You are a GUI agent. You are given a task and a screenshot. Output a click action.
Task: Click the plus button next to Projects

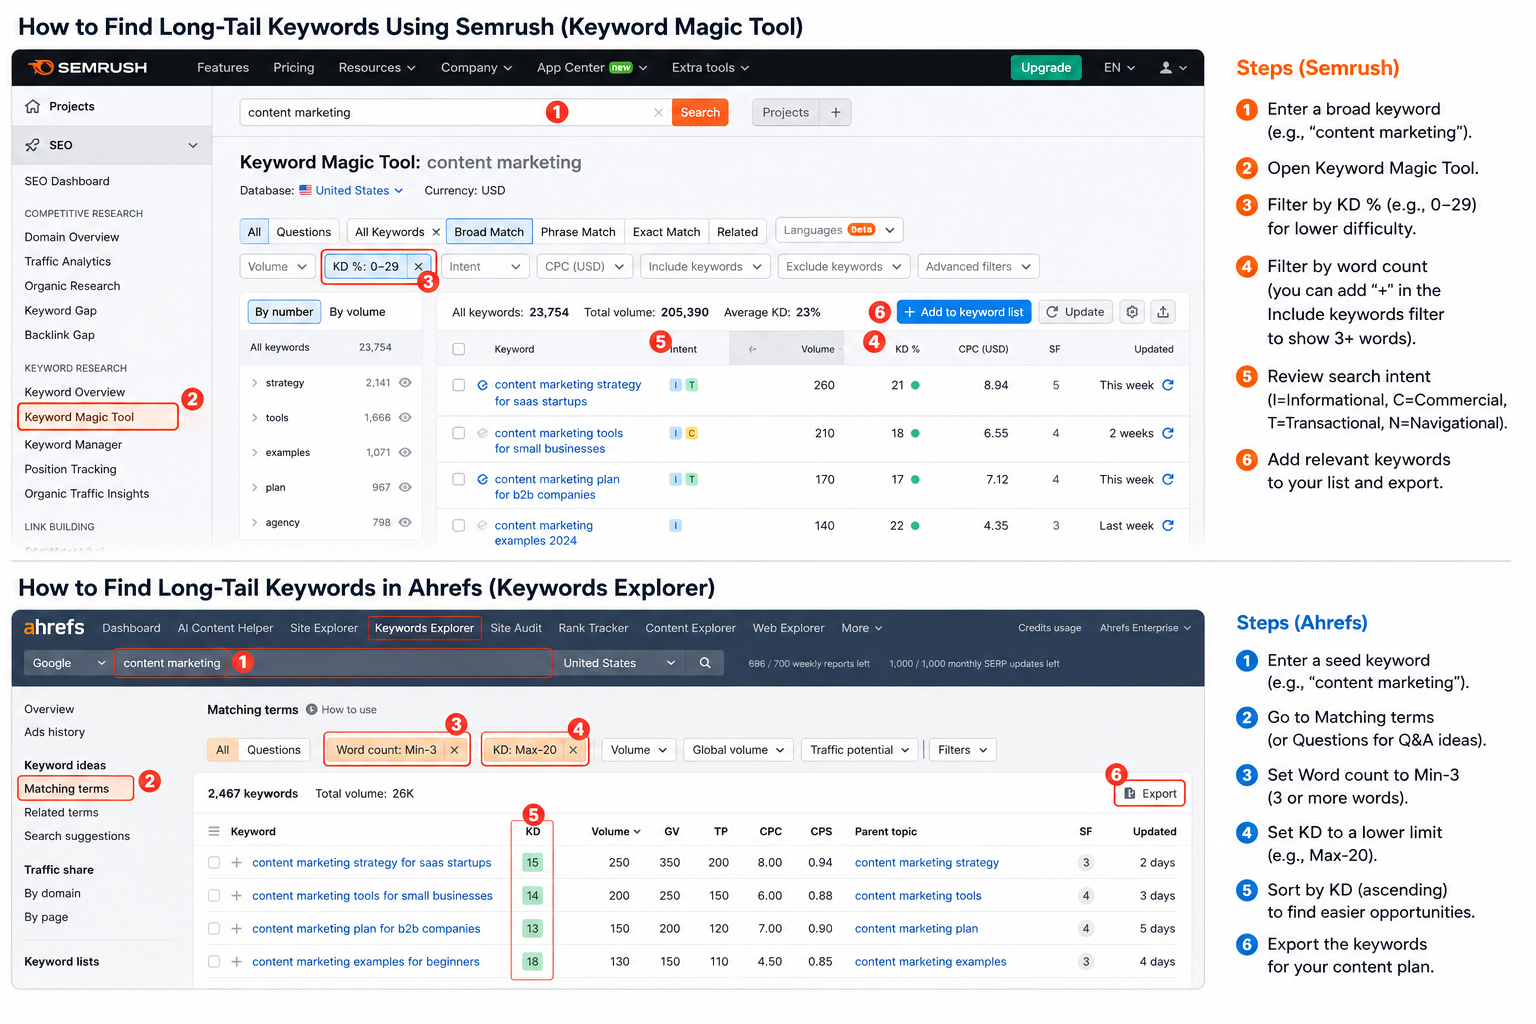836,112
